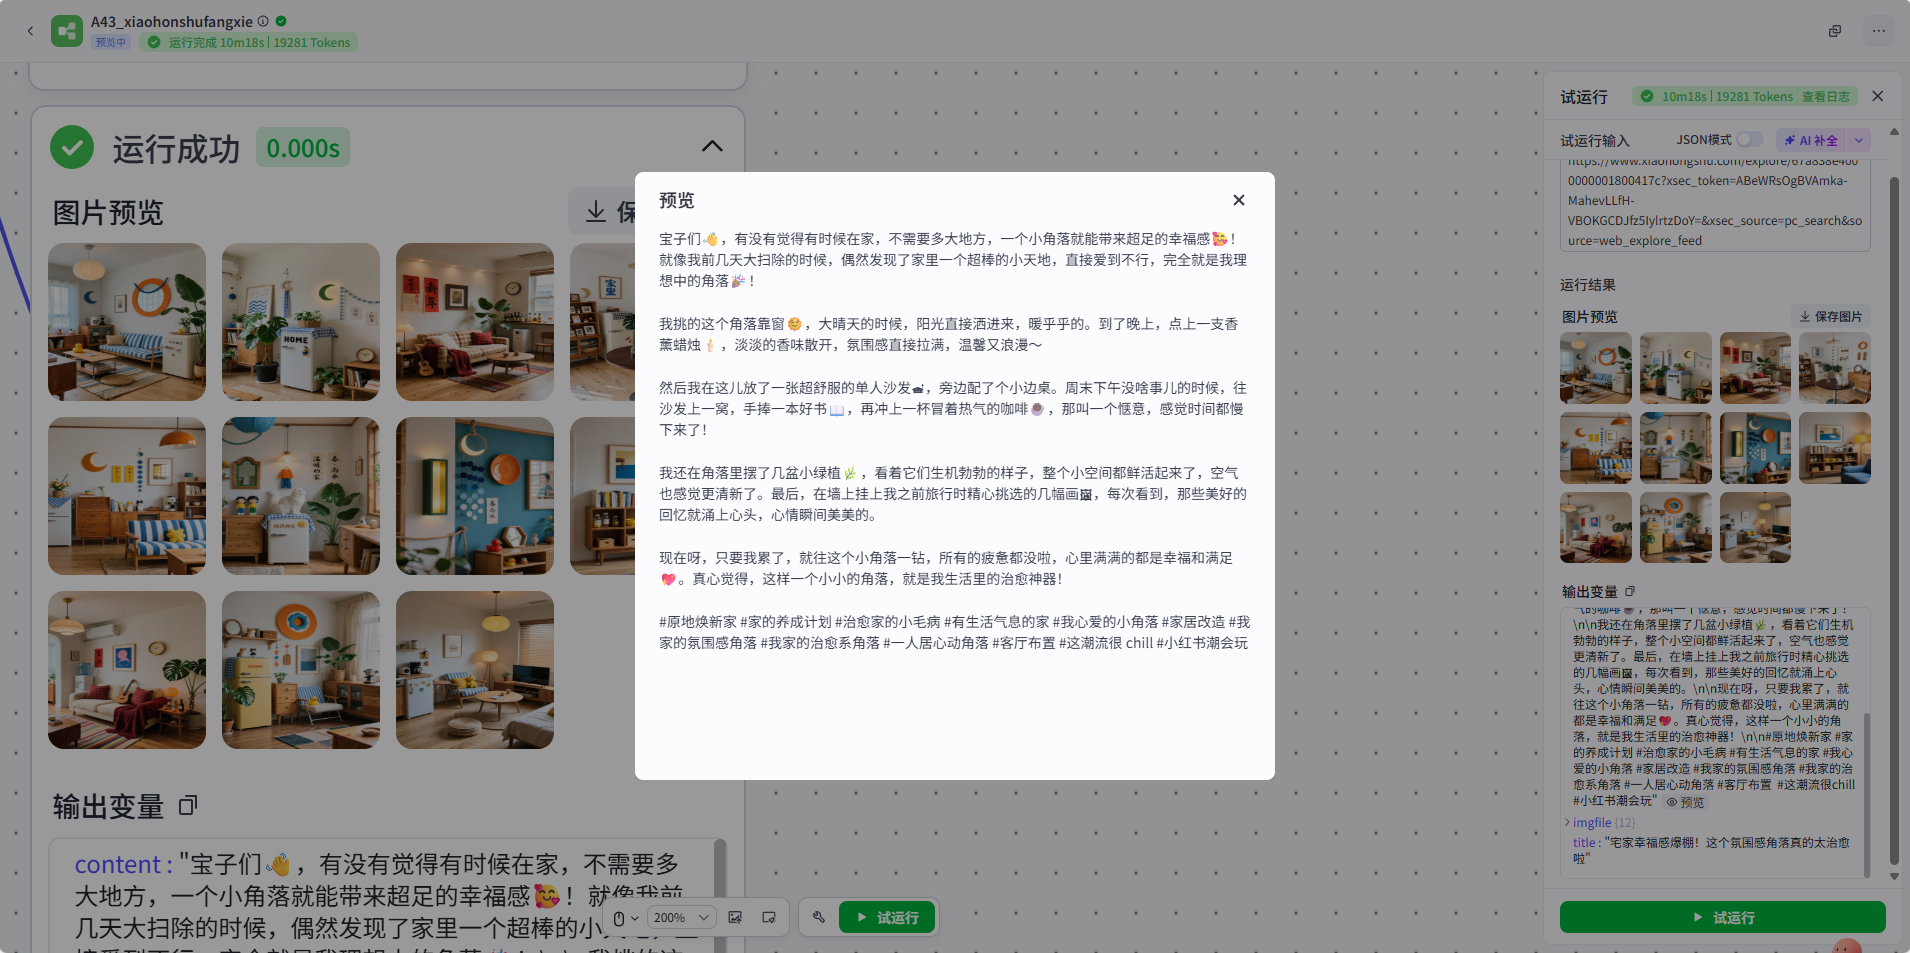Open the duplicate-window icon at top right
1910x953 pixels.
(x=1835, y=31)
